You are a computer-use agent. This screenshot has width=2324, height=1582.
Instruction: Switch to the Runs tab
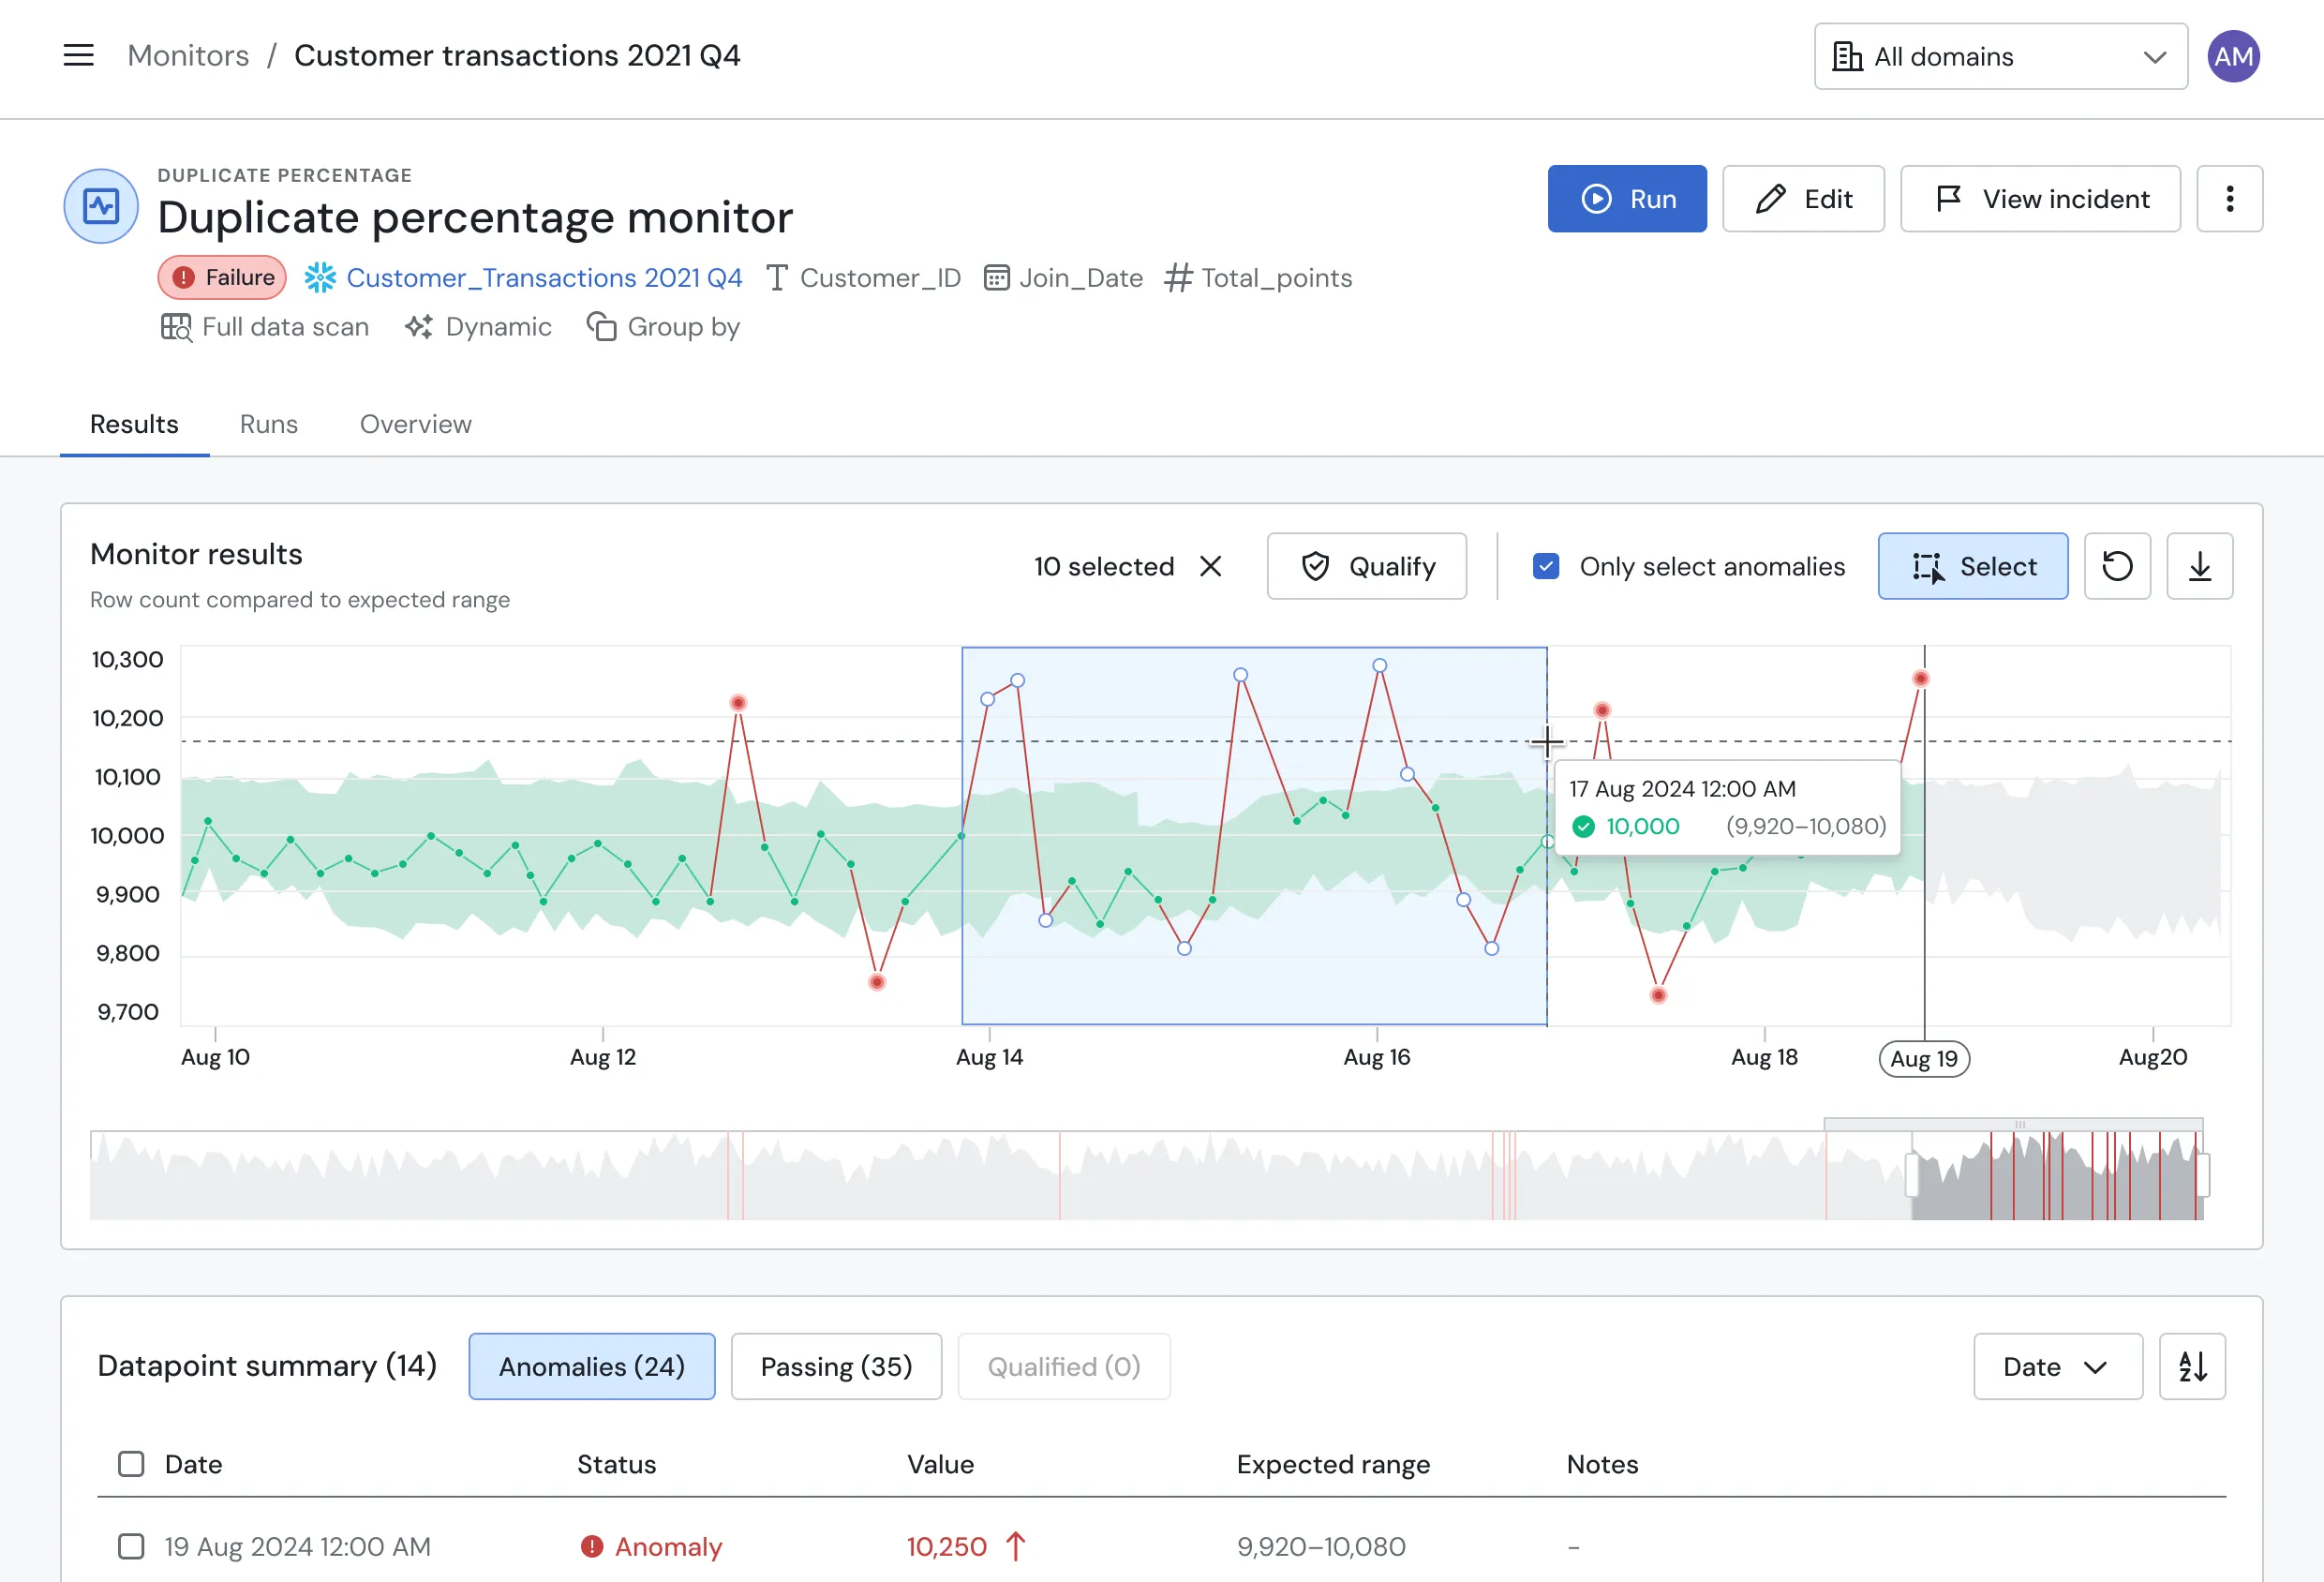(269, 424)
